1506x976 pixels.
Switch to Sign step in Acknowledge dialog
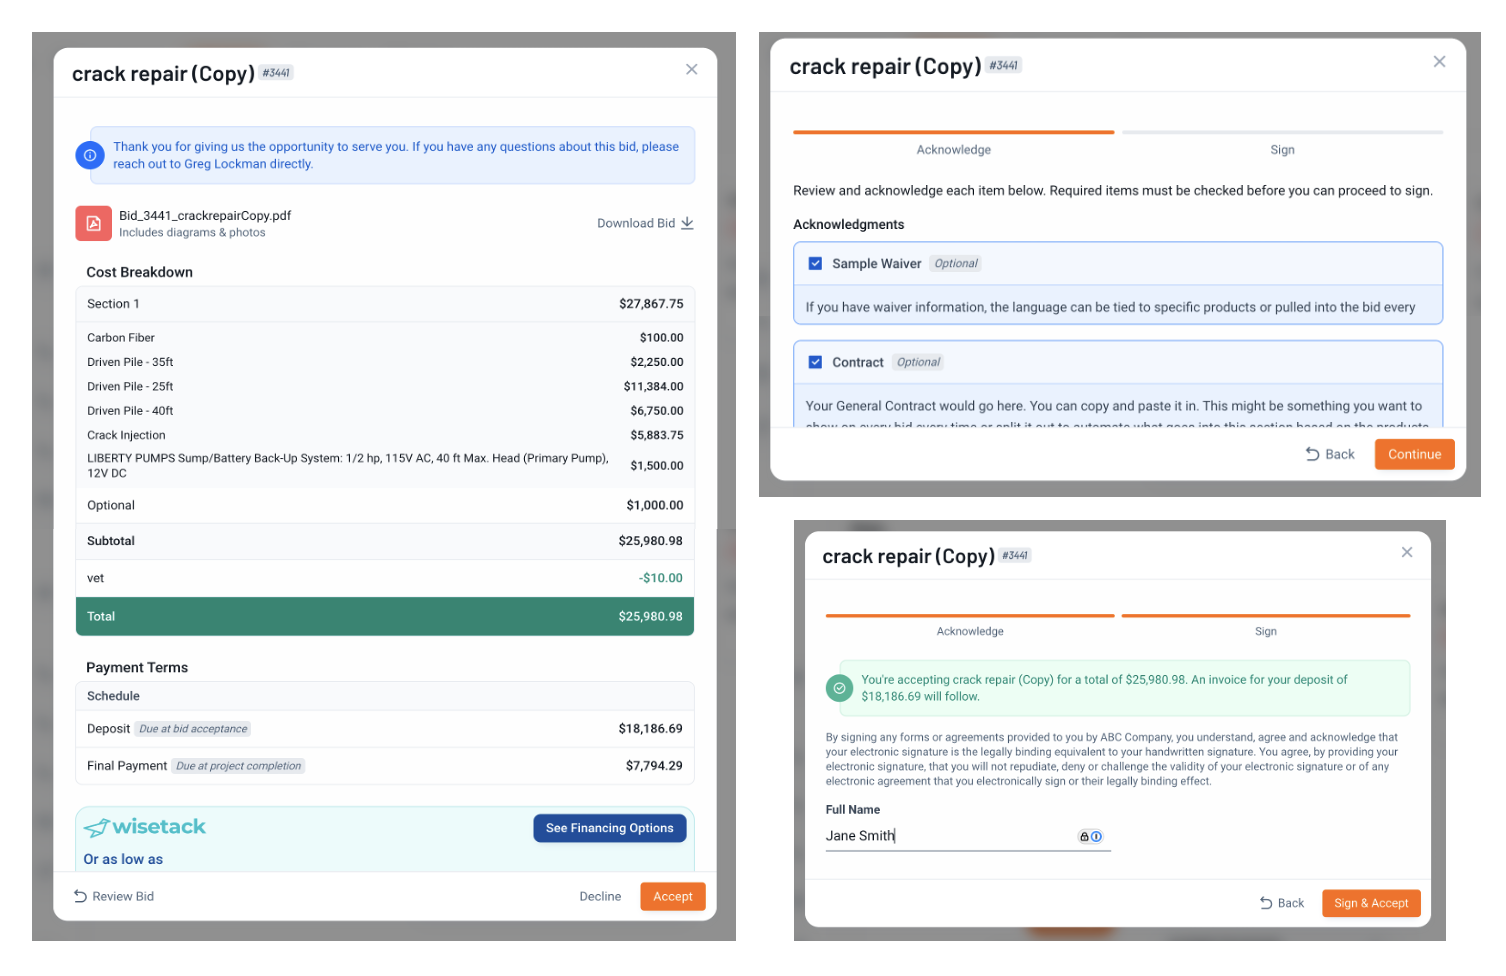coord(1282,150)
